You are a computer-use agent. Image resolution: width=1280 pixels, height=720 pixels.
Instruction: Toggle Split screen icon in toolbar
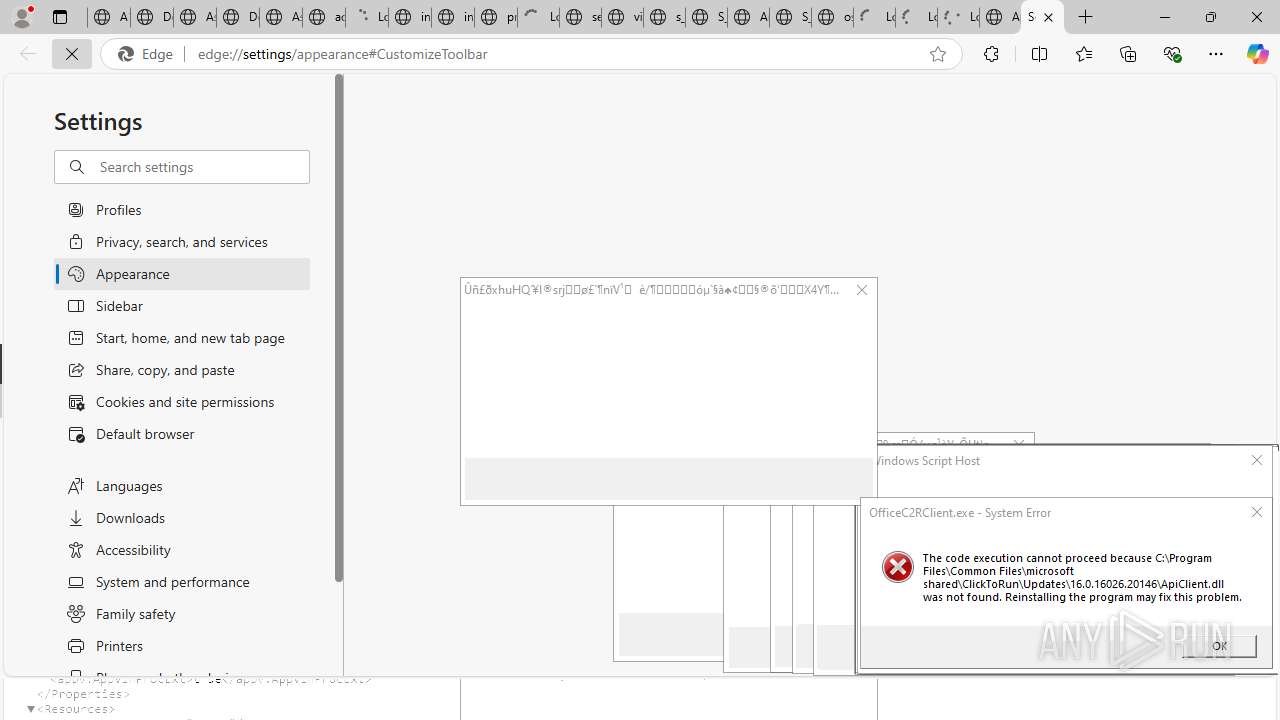[1039, 54]
